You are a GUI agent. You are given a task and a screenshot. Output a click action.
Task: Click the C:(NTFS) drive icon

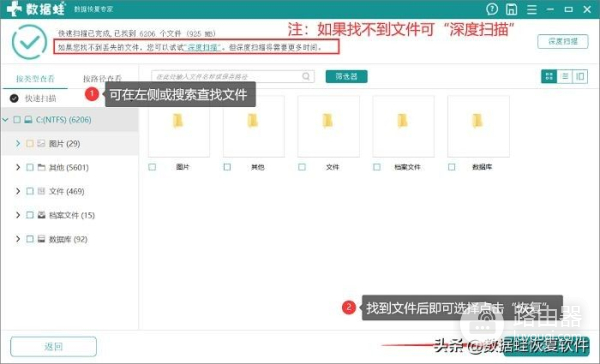coord(28,120)
